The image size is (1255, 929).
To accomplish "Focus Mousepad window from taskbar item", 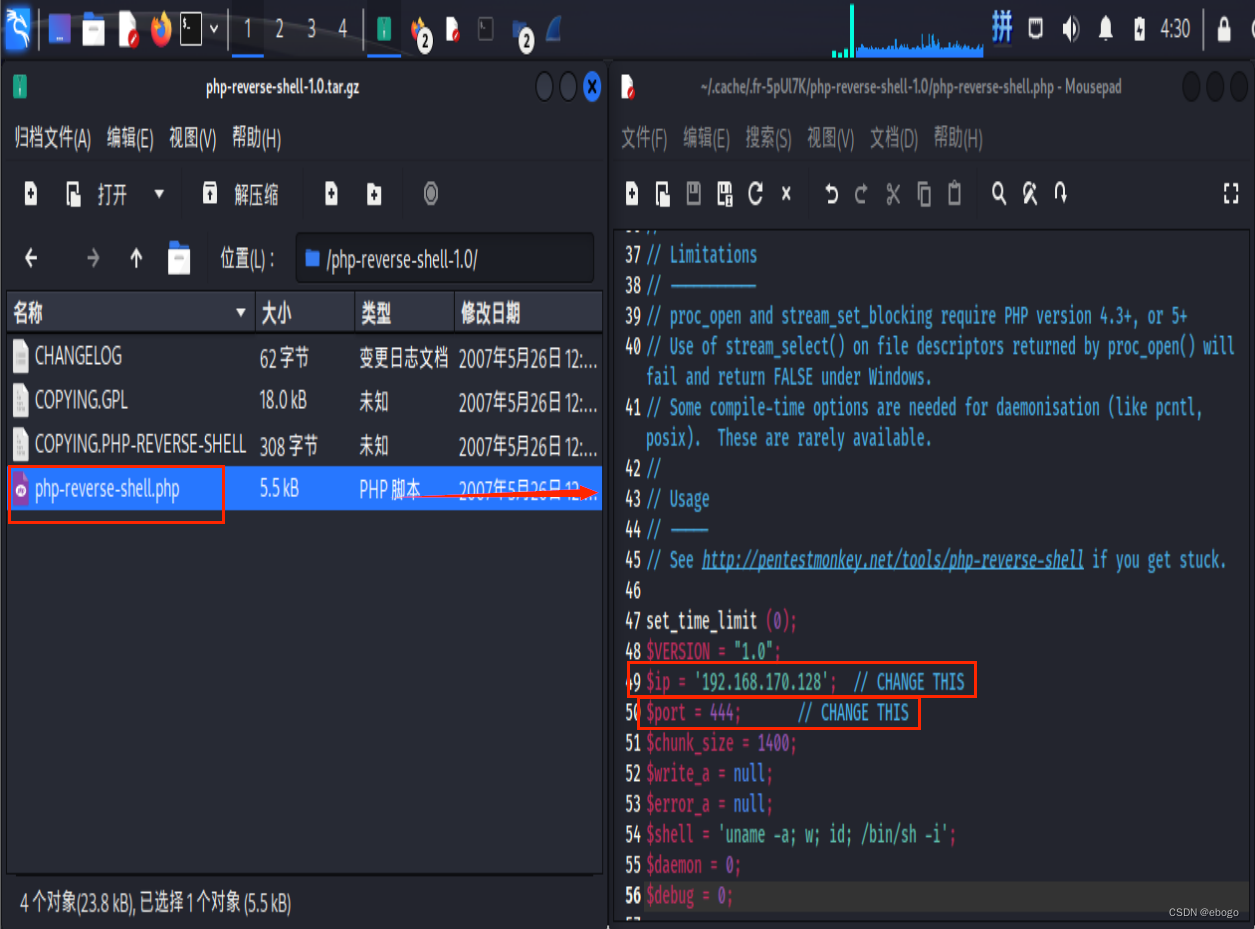I will 452,30.
